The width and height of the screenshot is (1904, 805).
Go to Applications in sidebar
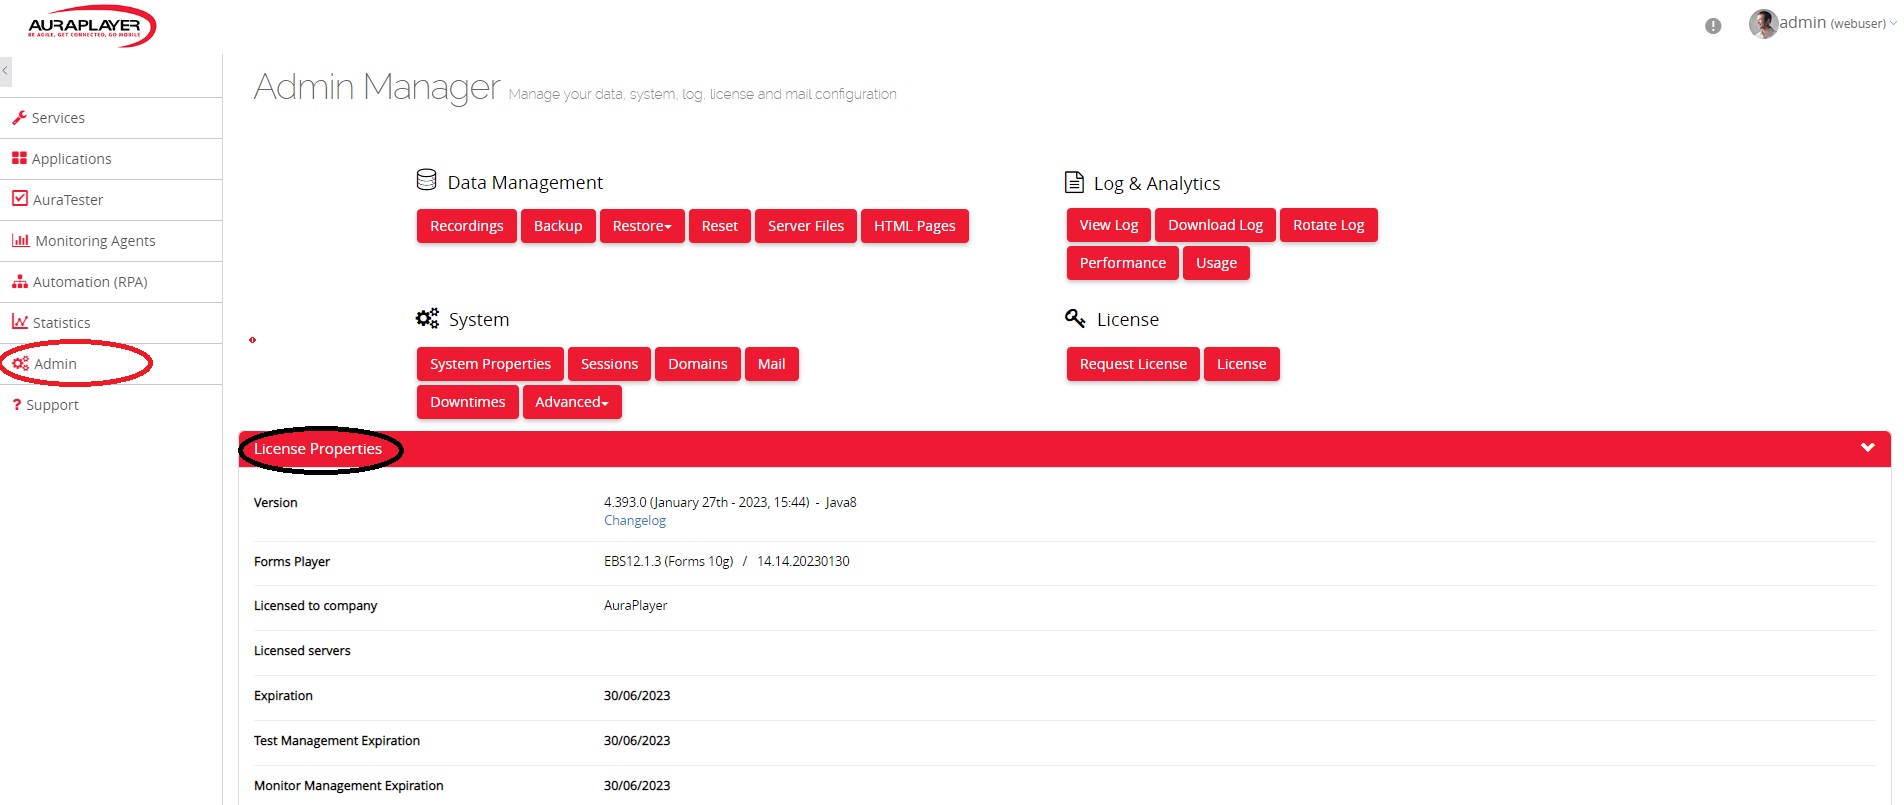point(71,159)
